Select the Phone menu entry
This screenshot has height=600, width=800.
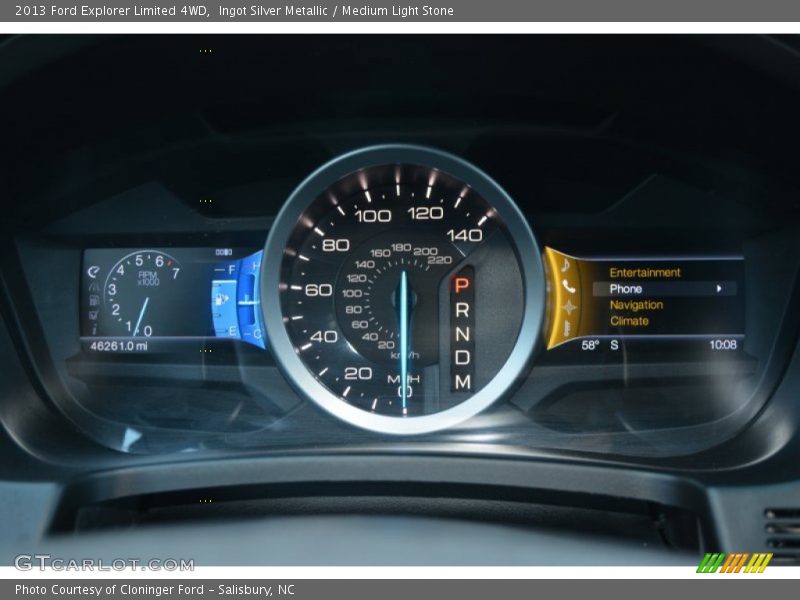[626, 289]
